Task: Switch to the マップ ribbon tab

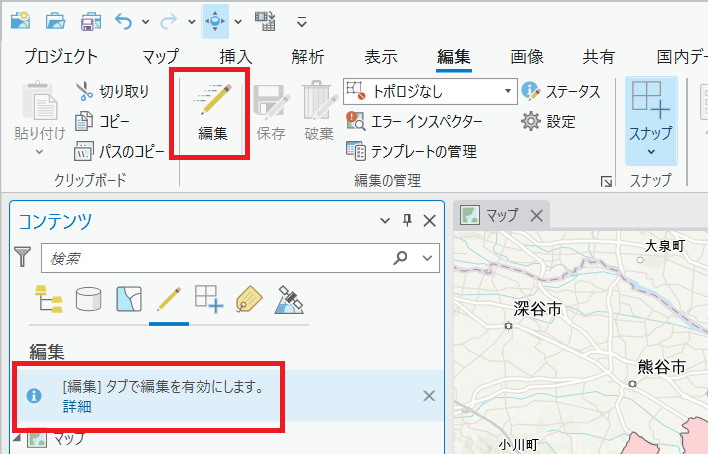Action: click(x=161, y=57)
